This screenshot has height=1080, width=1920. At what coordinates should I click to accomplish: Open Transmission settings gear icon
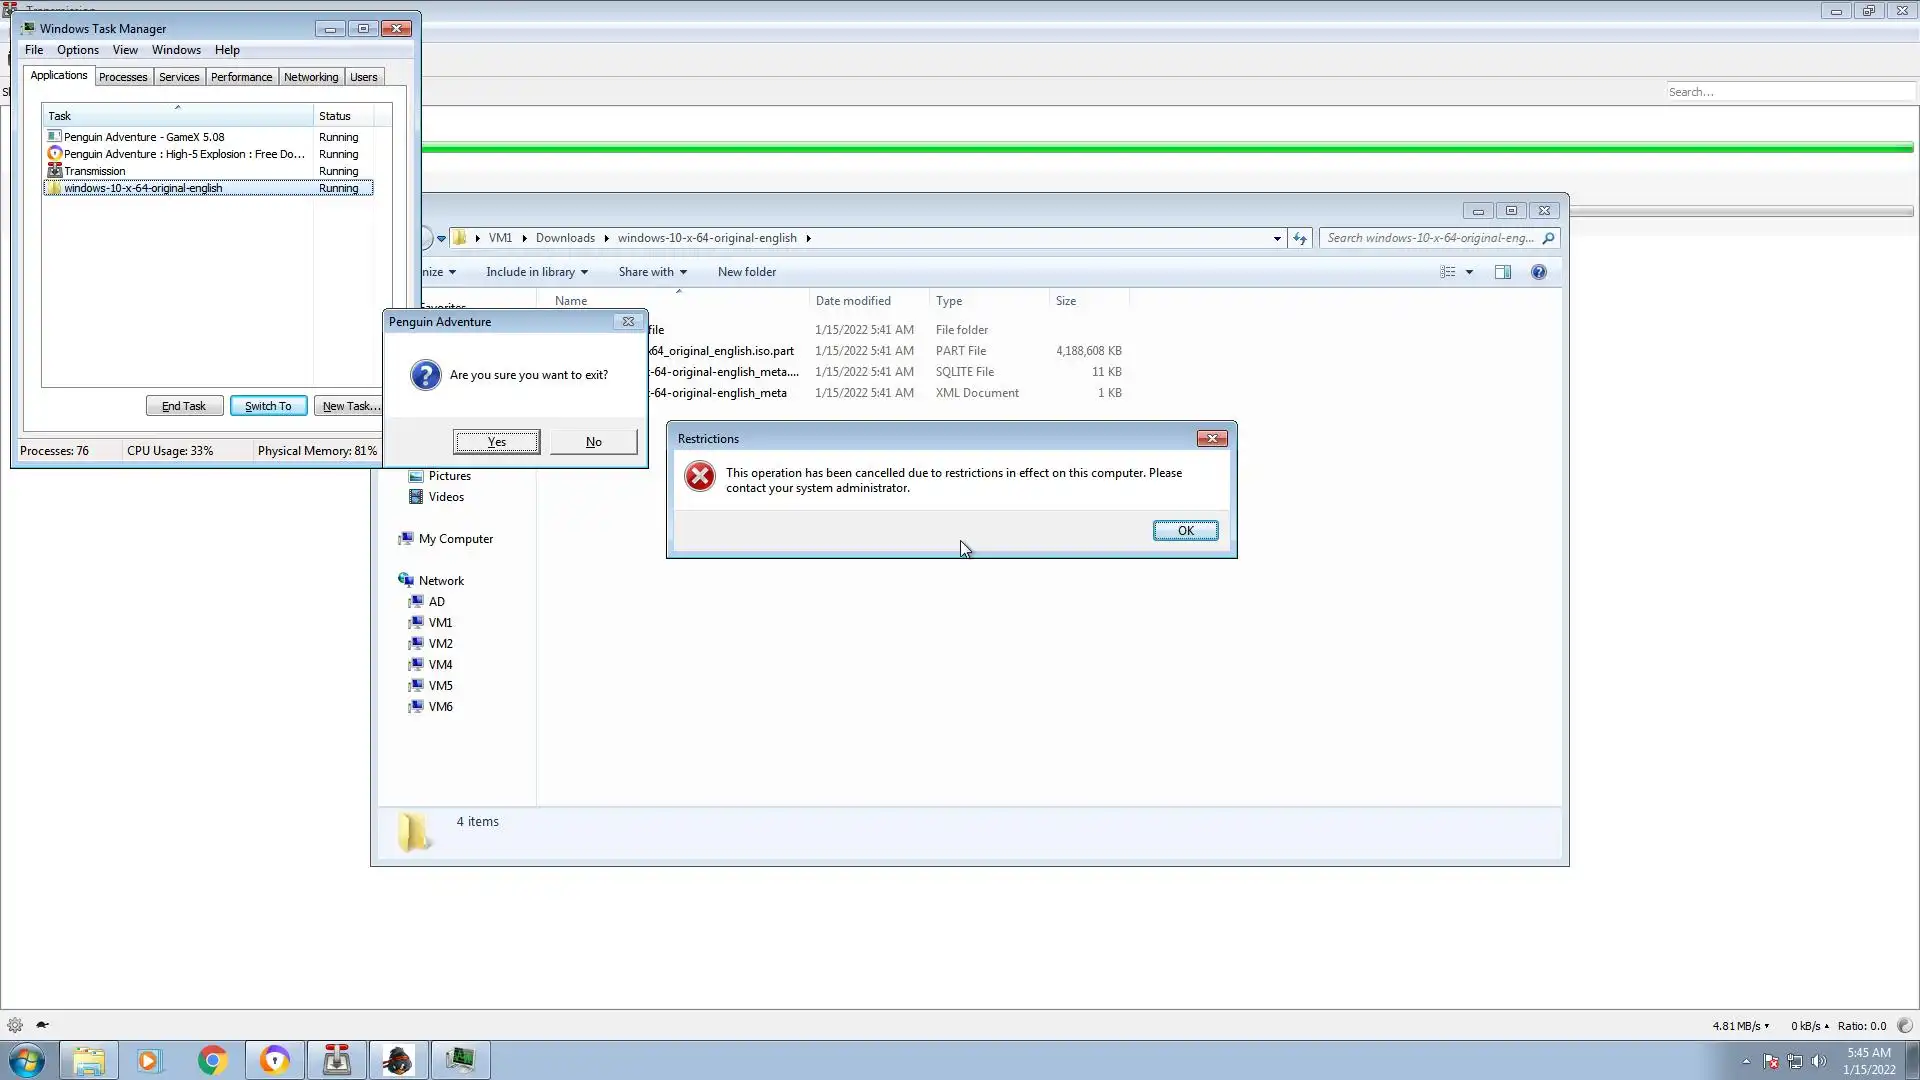[15, 1025]
